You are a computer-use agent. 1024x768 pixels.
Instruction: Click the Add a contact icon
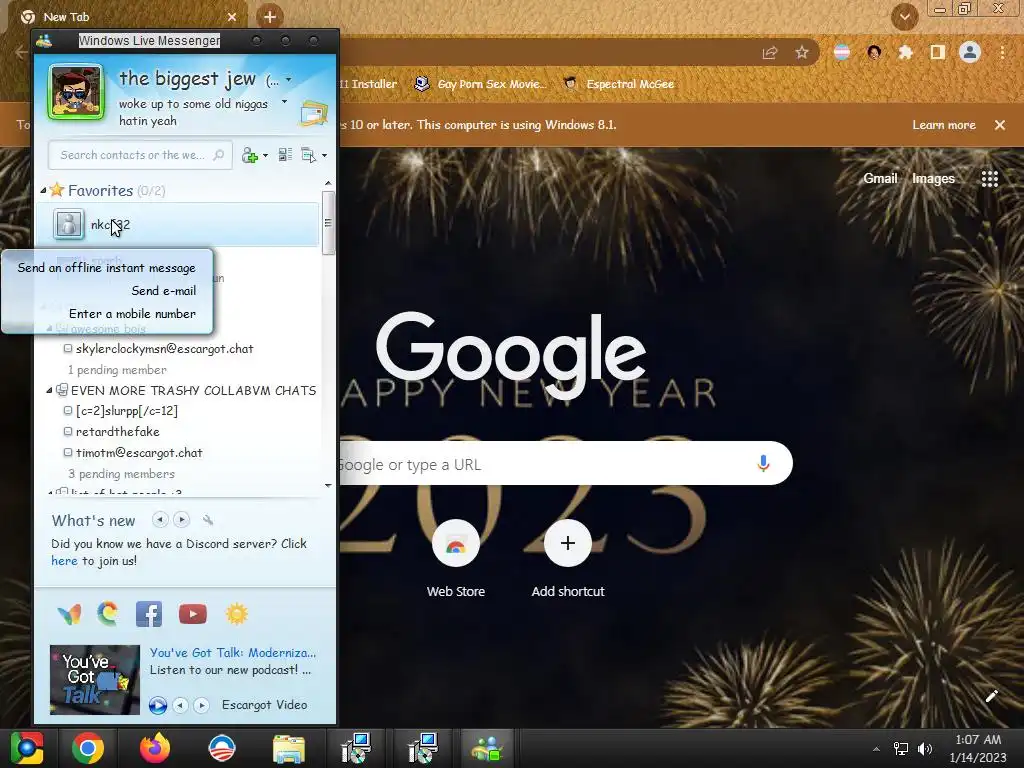(x=249, y=155)
